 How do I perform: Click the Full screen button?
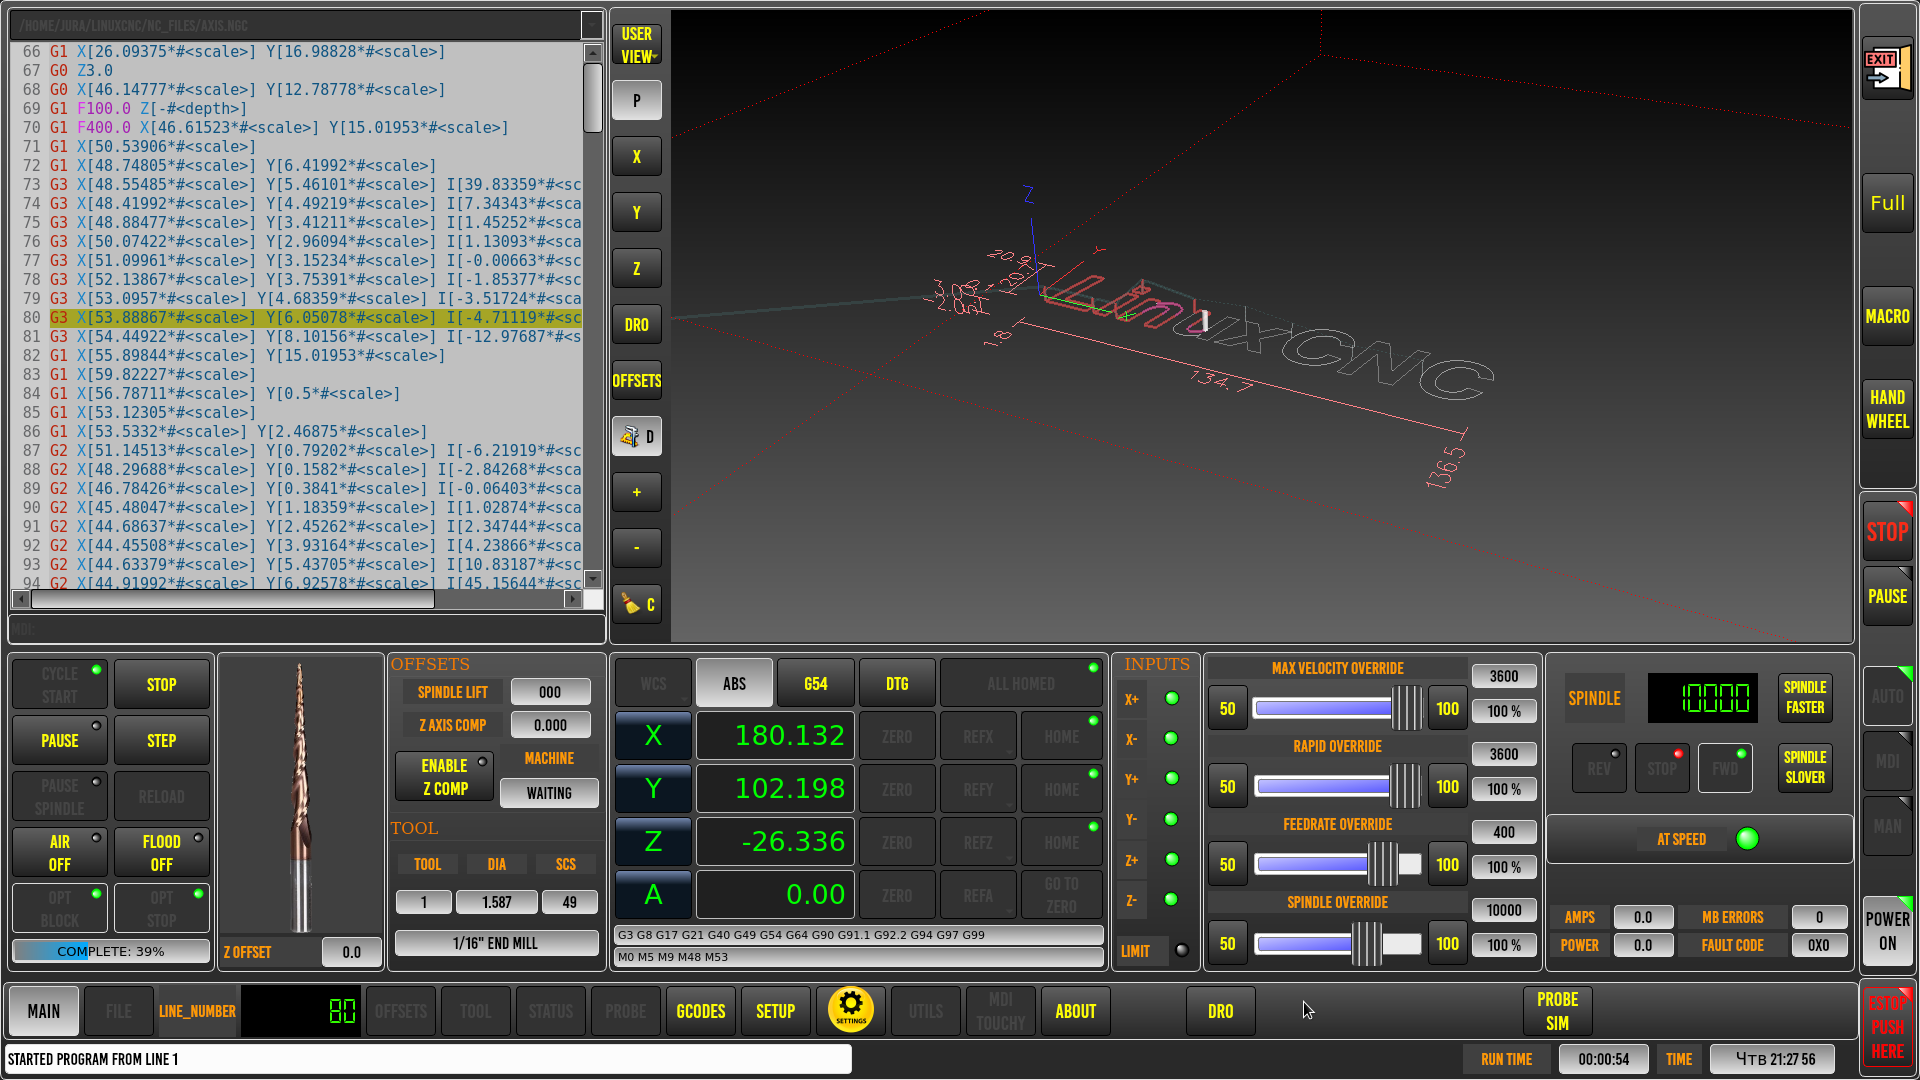click(1887, 203)
